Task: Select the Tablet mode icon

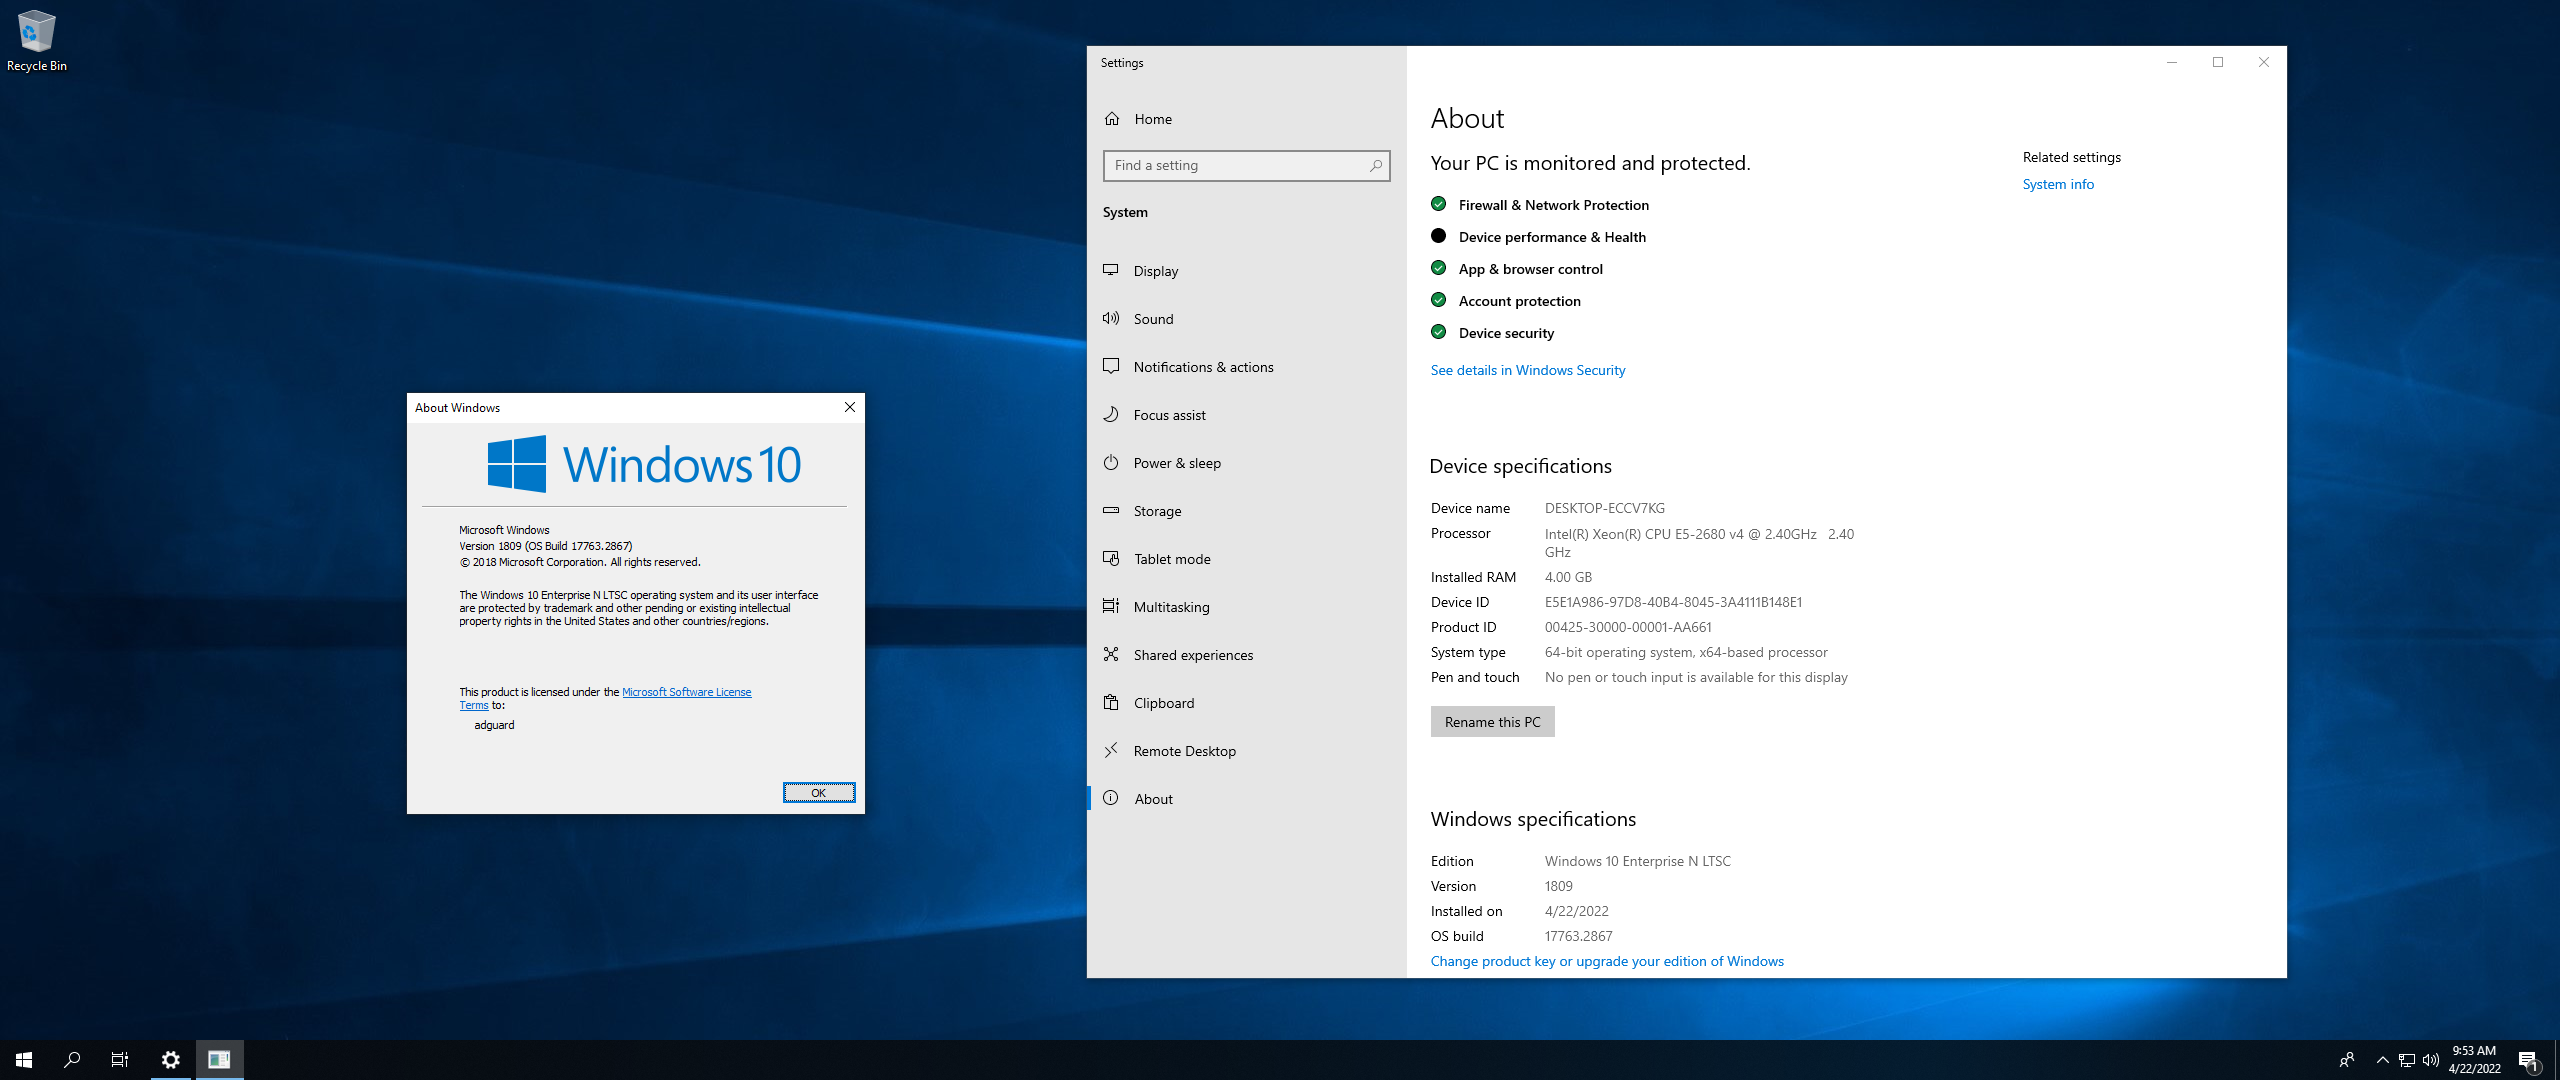Action: 1111,558
